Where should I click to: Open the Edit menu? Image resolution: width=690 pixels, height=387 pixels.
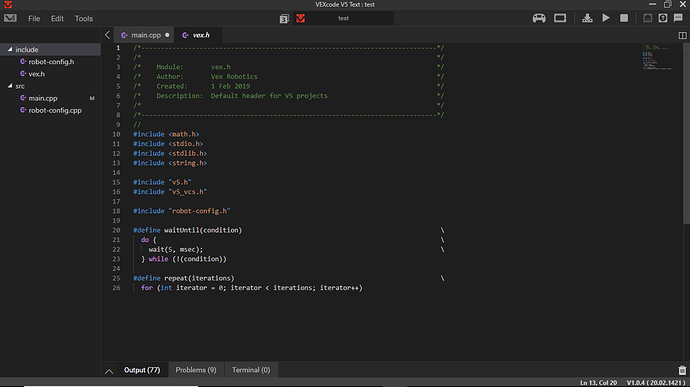pos(57,18)
